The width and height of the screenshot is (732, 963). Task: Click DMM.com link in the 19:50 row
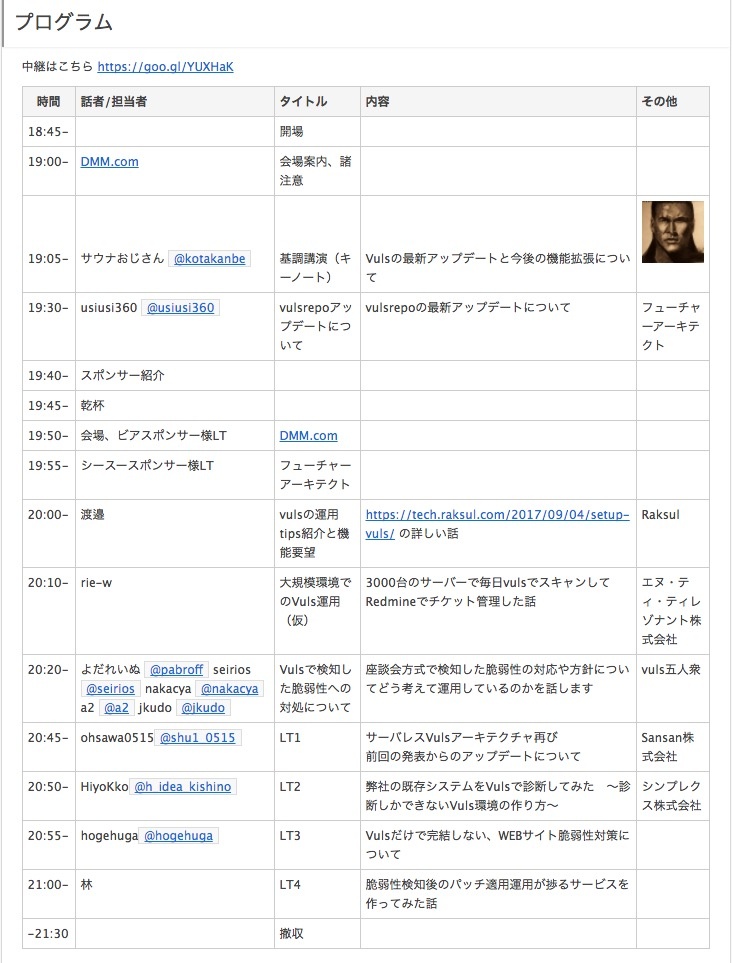308,436
